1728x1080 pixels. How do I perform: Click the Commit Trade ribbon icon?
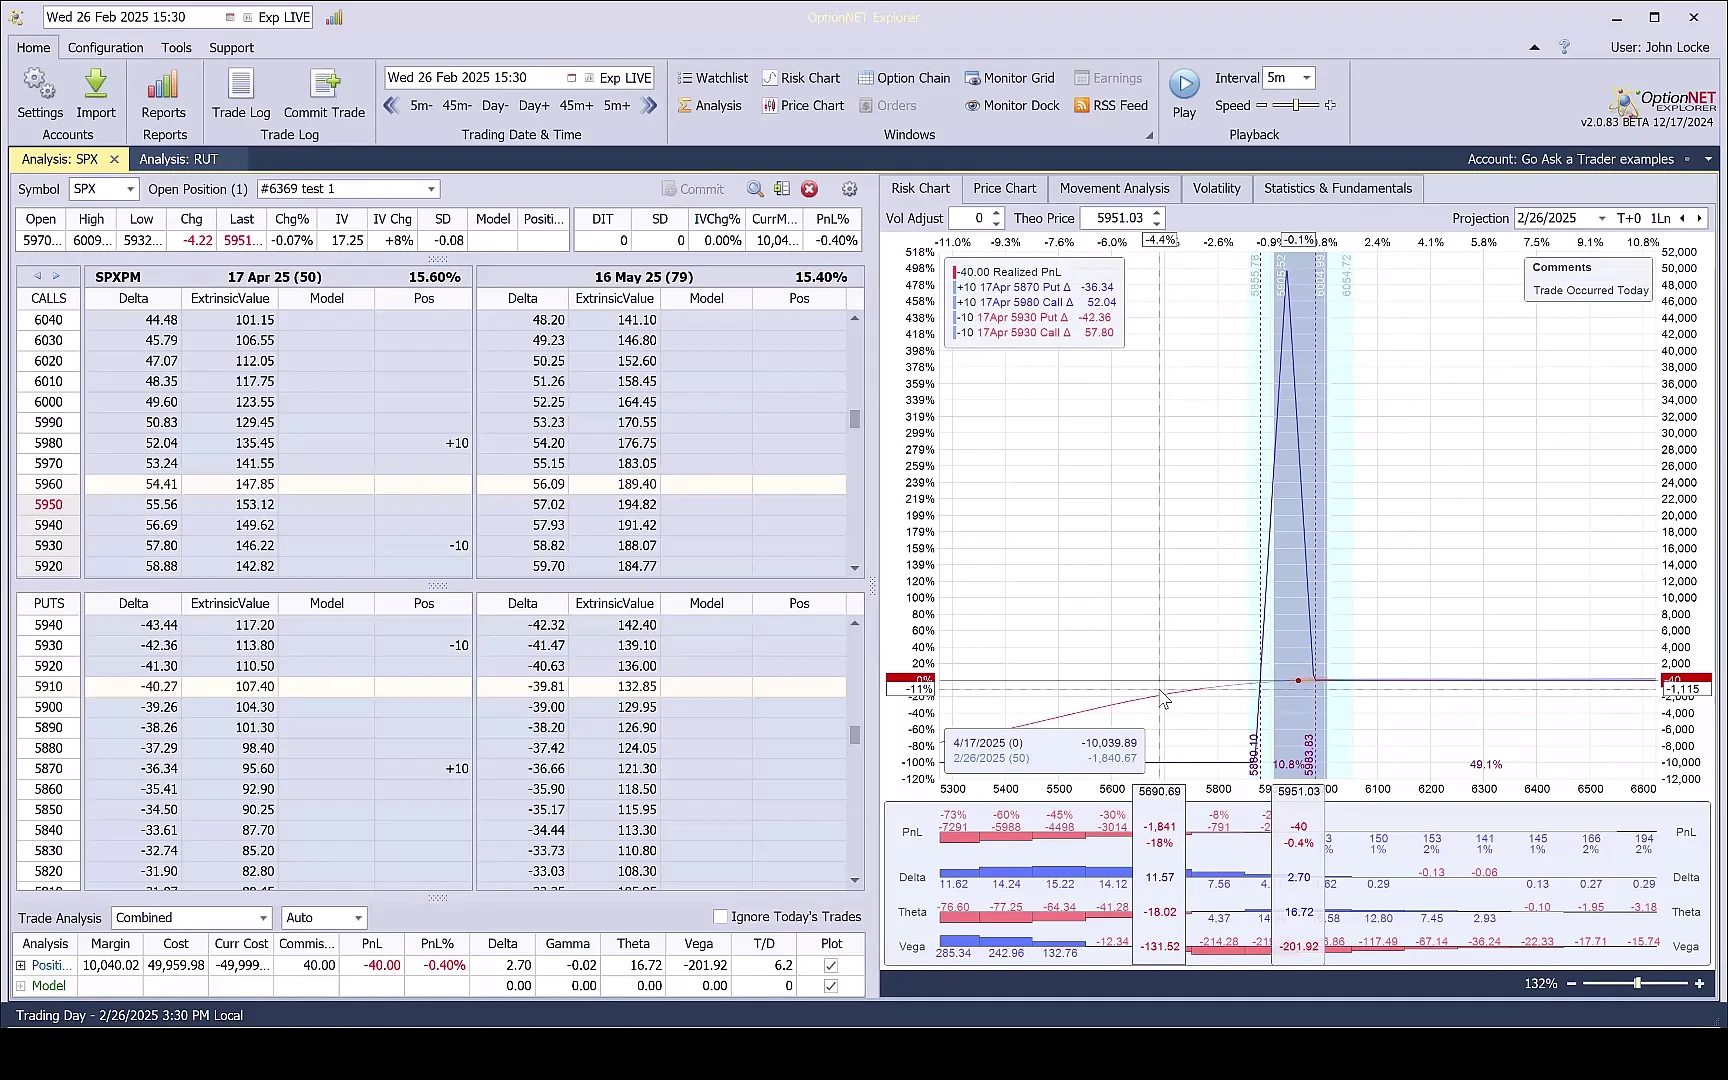pos(324,94)
